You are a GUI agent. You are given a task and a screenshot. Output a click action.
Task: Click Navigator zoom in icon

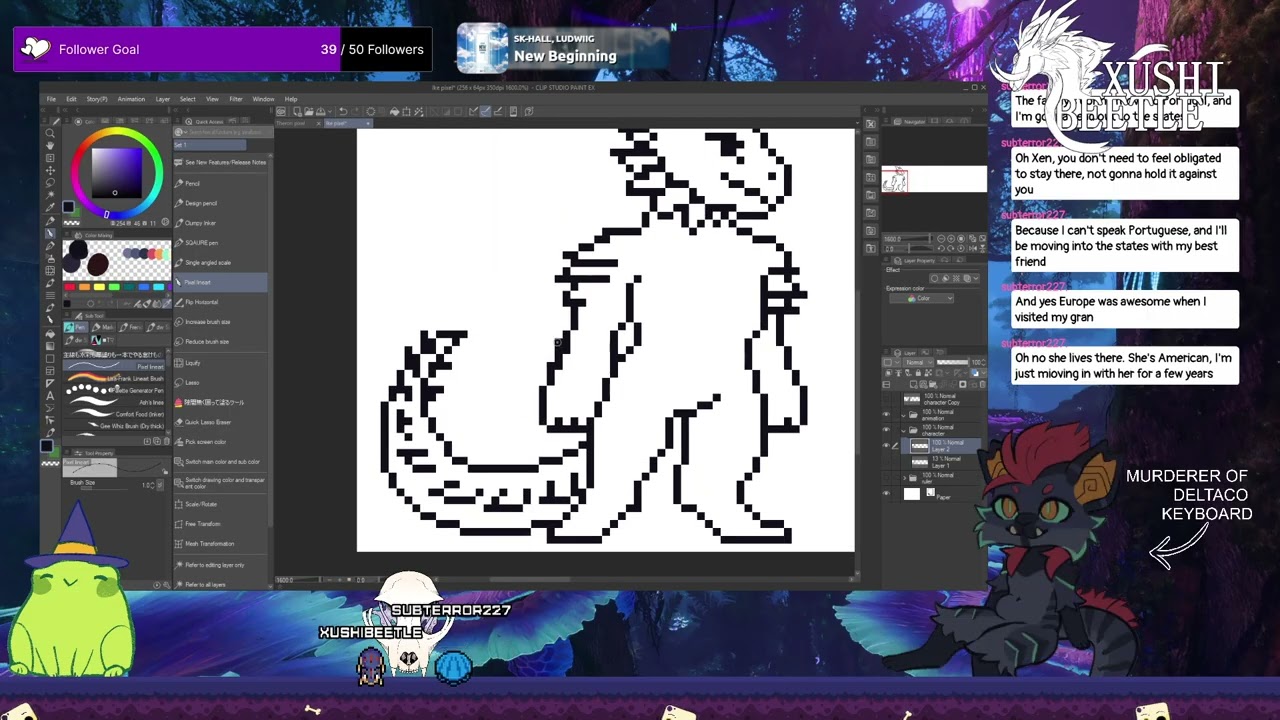(x=951, y=239)
